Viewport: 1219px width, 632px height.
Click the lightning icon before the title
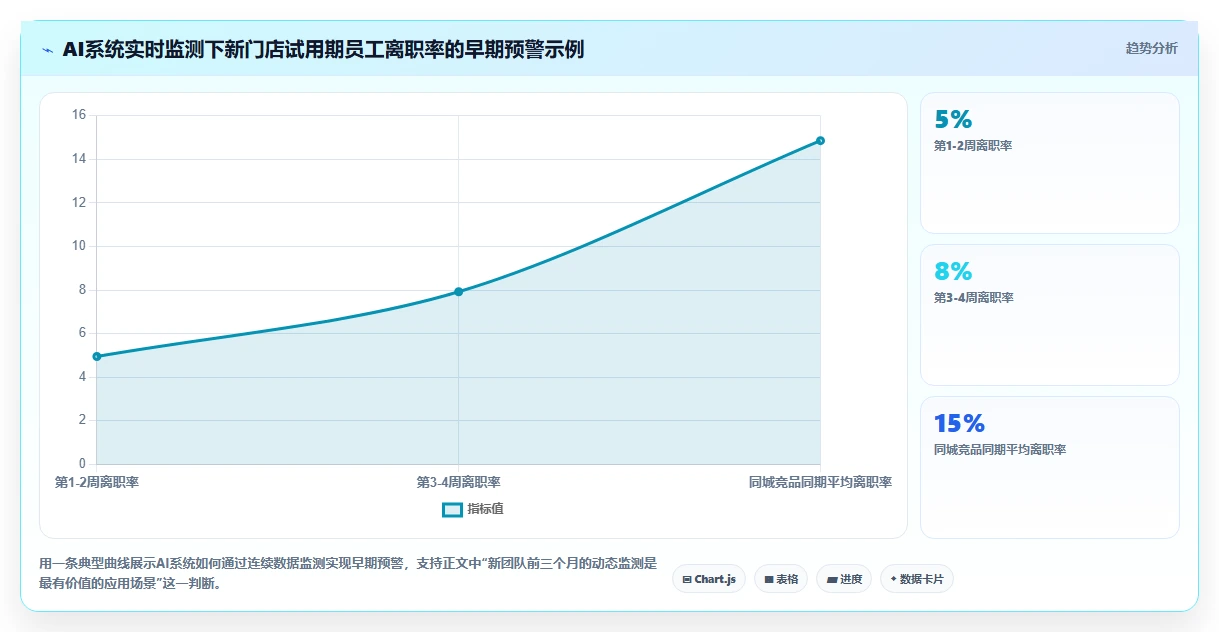[47, 50]
